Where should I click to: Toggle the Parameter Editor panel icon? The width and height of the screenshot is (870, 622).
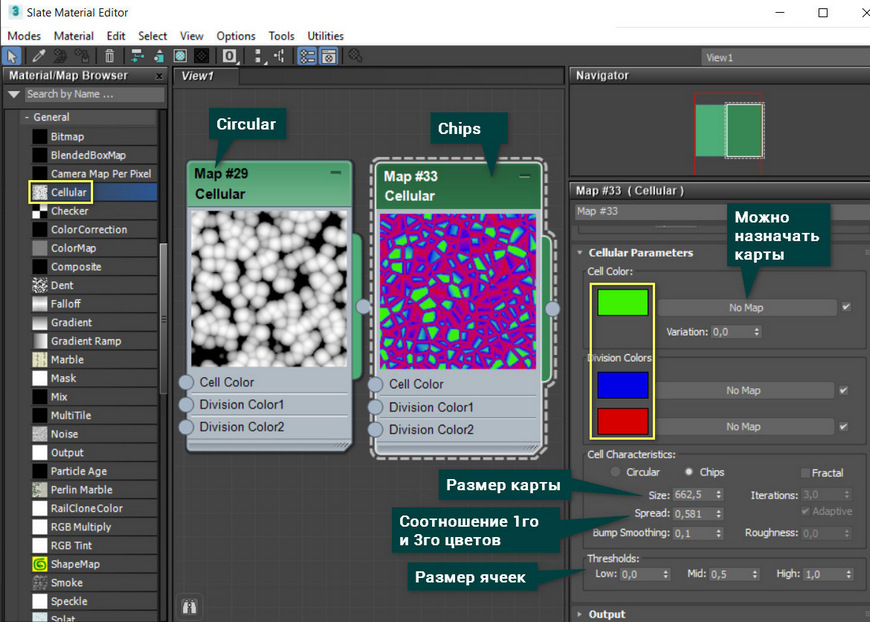tap(329, 56)
